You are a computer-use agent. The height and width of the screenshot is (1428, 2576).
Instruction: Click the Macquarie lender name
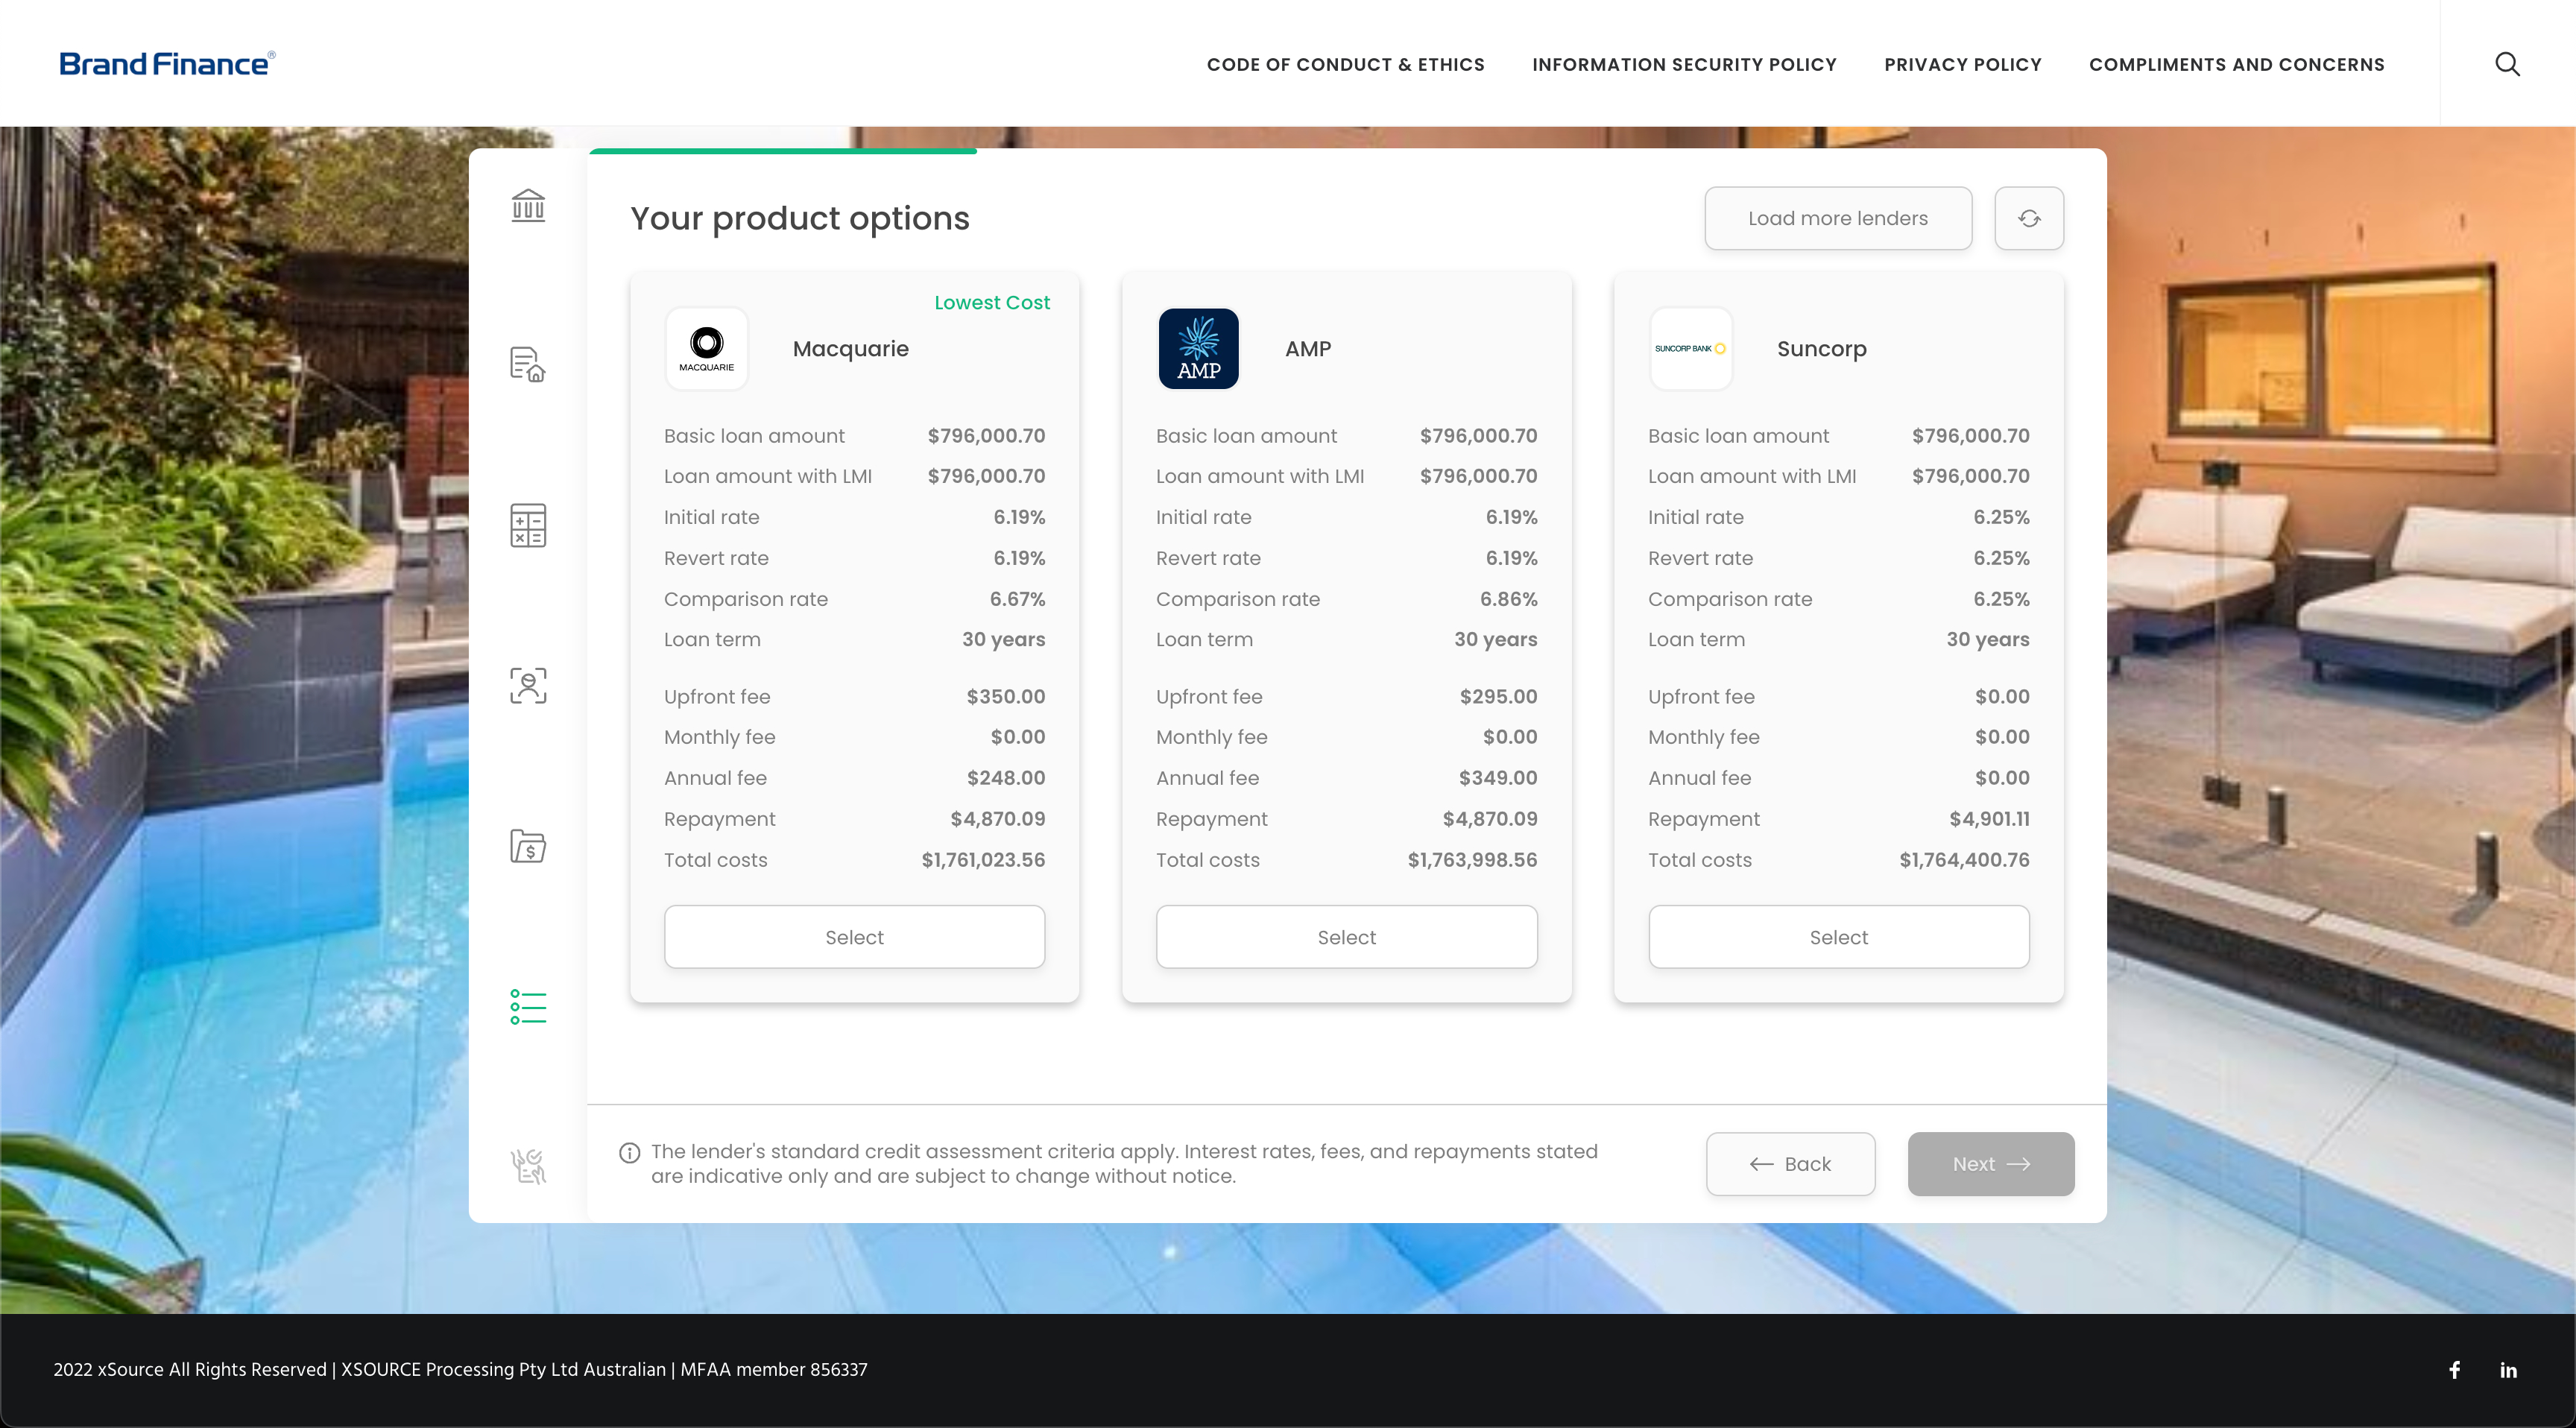(851, 349)
